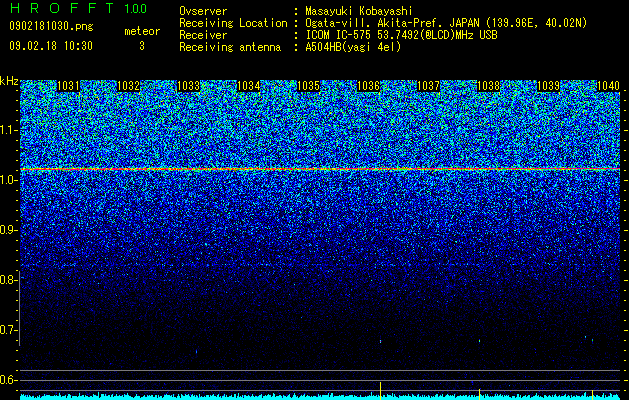
Task: Select the 1038 time marker
Action: click(489, 86)
